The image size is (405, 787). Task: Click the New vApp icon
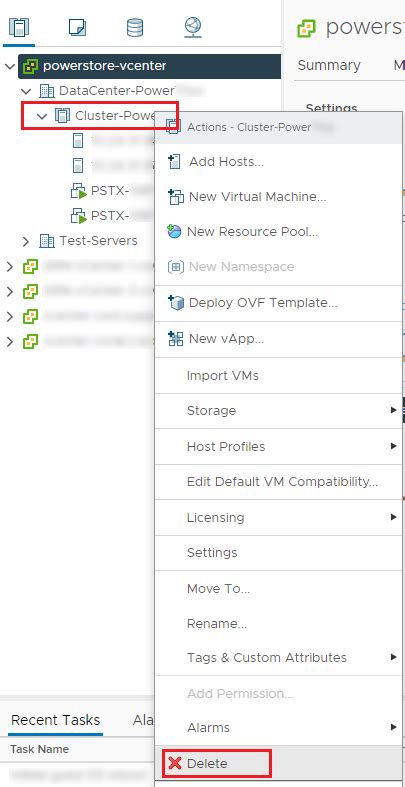tap(175, 339)
